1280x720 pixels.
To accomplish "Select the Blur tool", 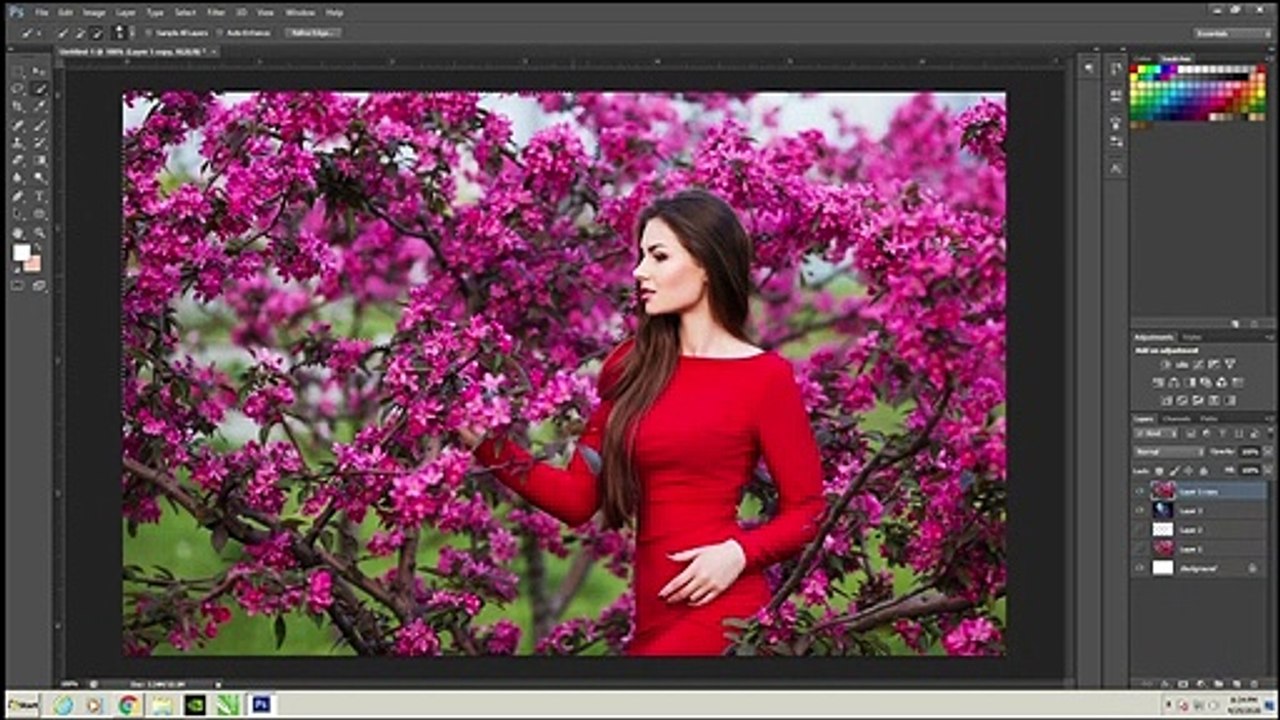I will pos(17,178).
